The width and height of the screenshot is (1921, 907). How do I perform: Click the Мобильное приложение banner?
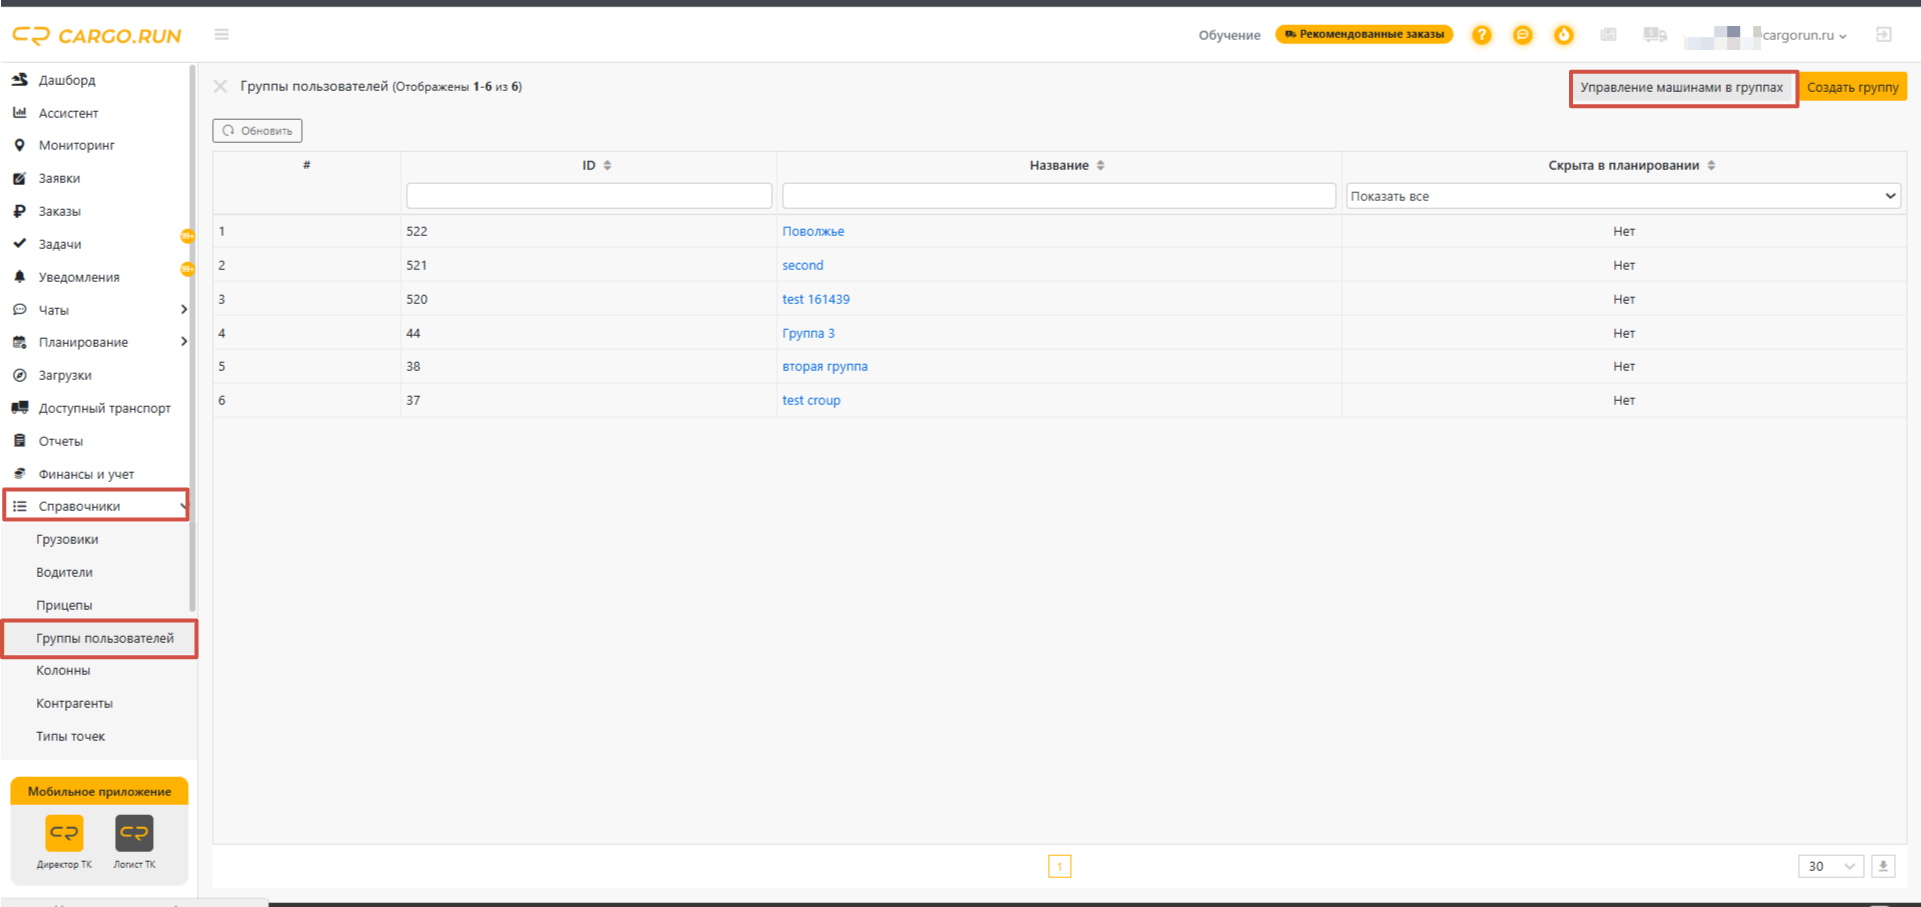coord(100,791)
